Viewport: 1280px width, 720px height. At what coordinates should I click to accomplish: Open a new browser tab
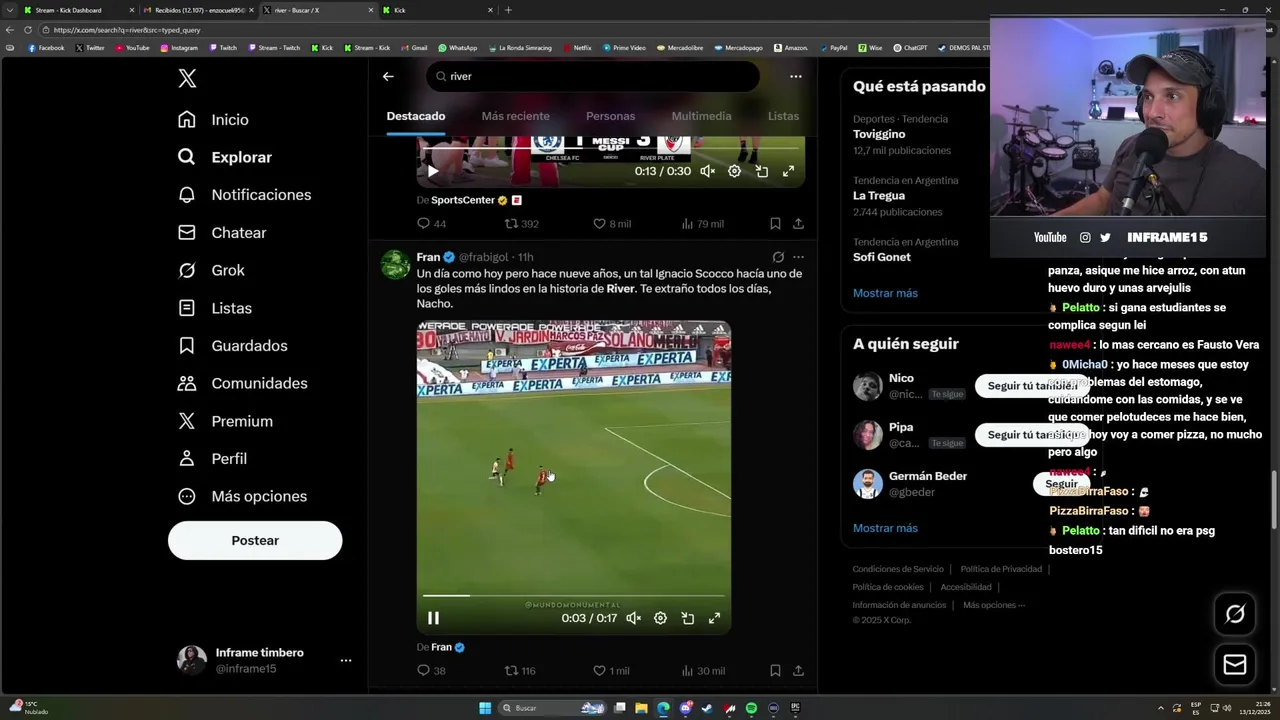[x=508, y=10]
